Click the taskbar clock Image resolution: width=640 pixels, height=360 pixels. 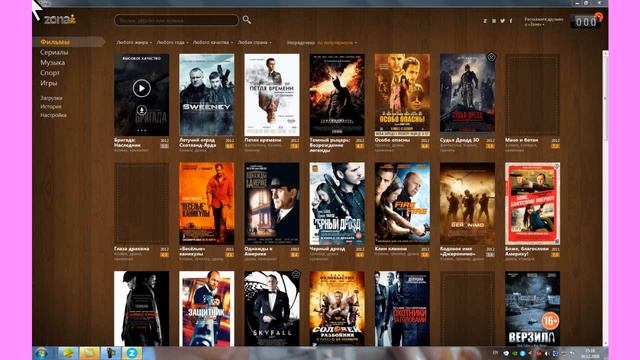[x=590, y=353]
